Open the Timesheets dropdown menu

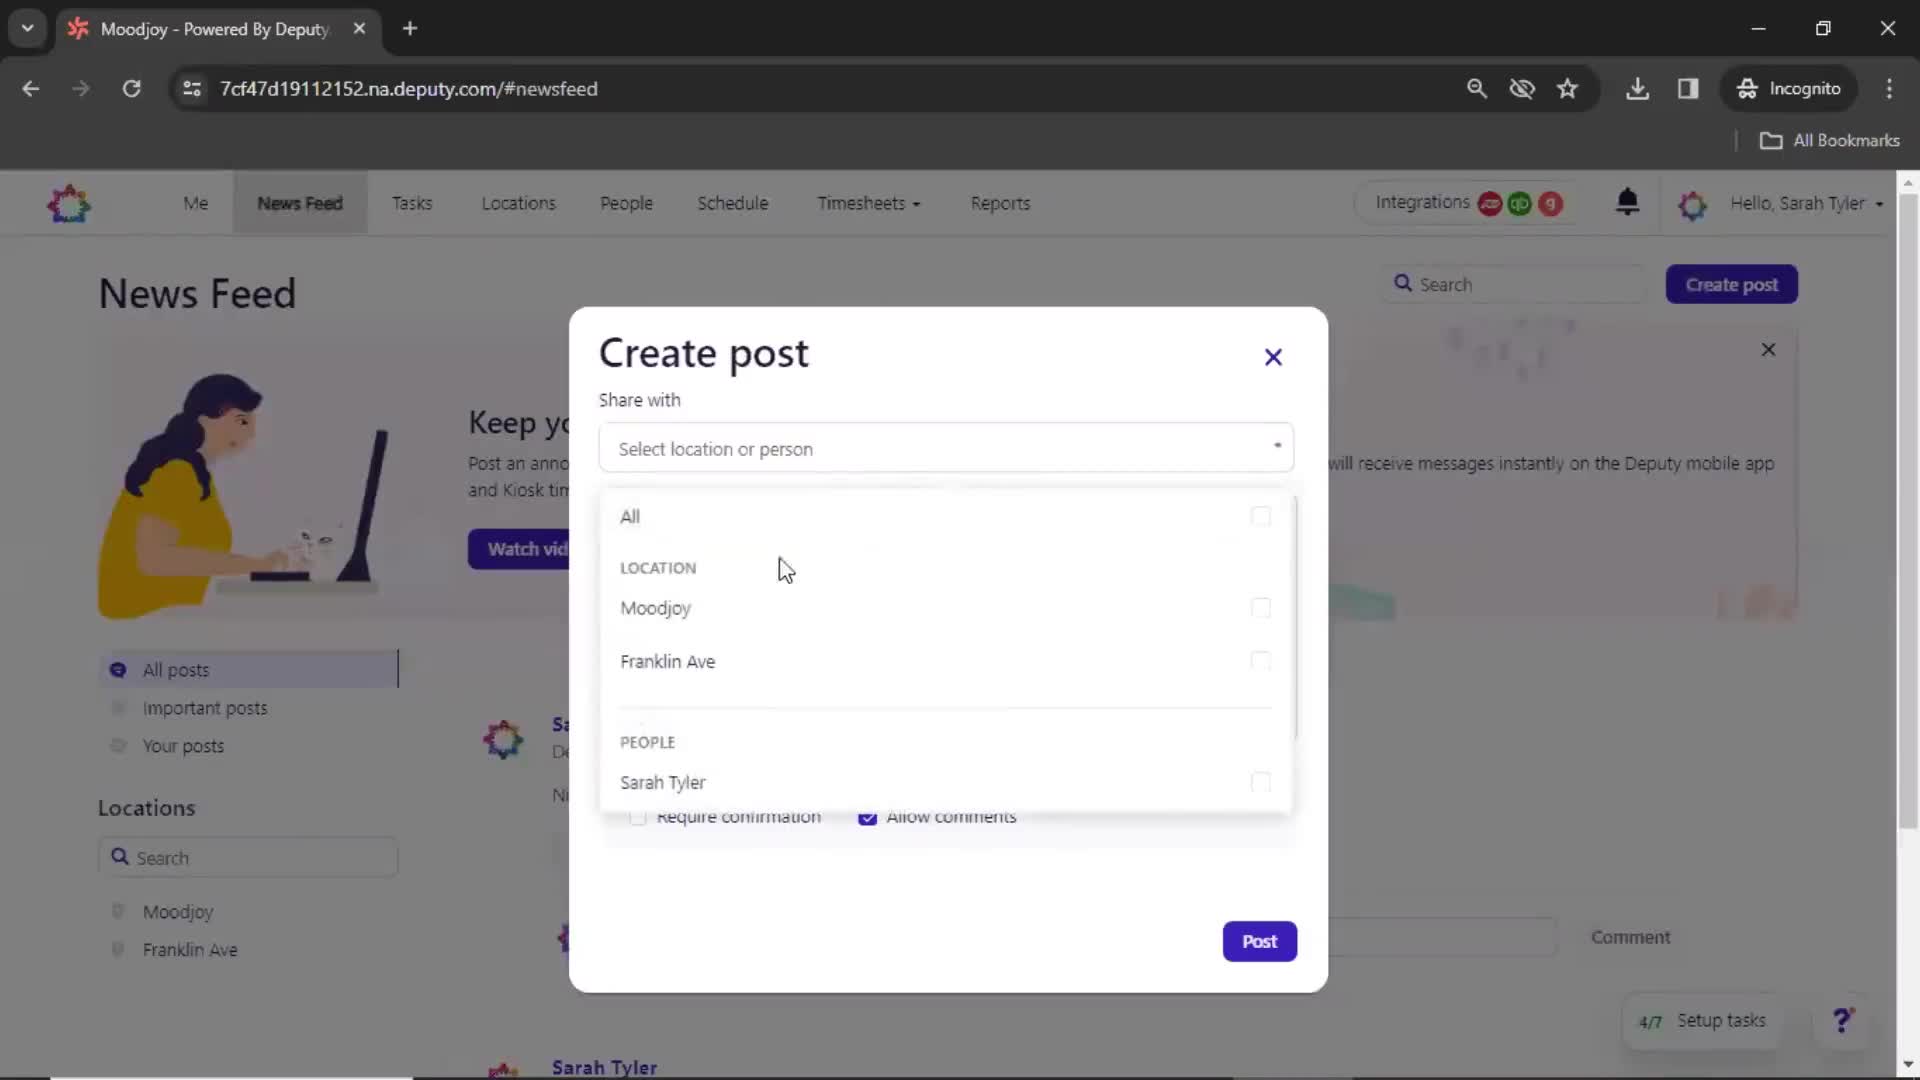point(868,203)
